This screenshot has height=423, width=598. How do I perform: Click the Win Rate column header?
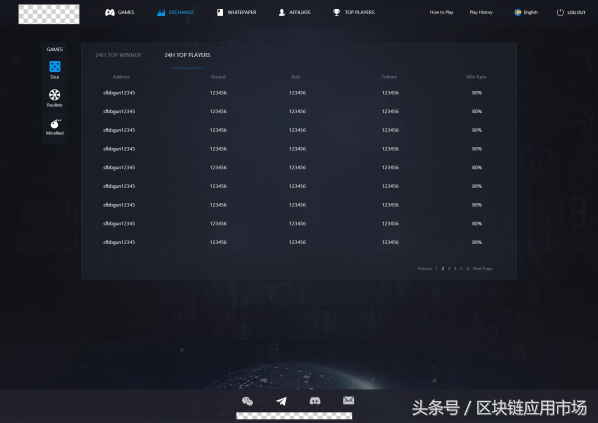pyautogui.click(x=476, y=77)
